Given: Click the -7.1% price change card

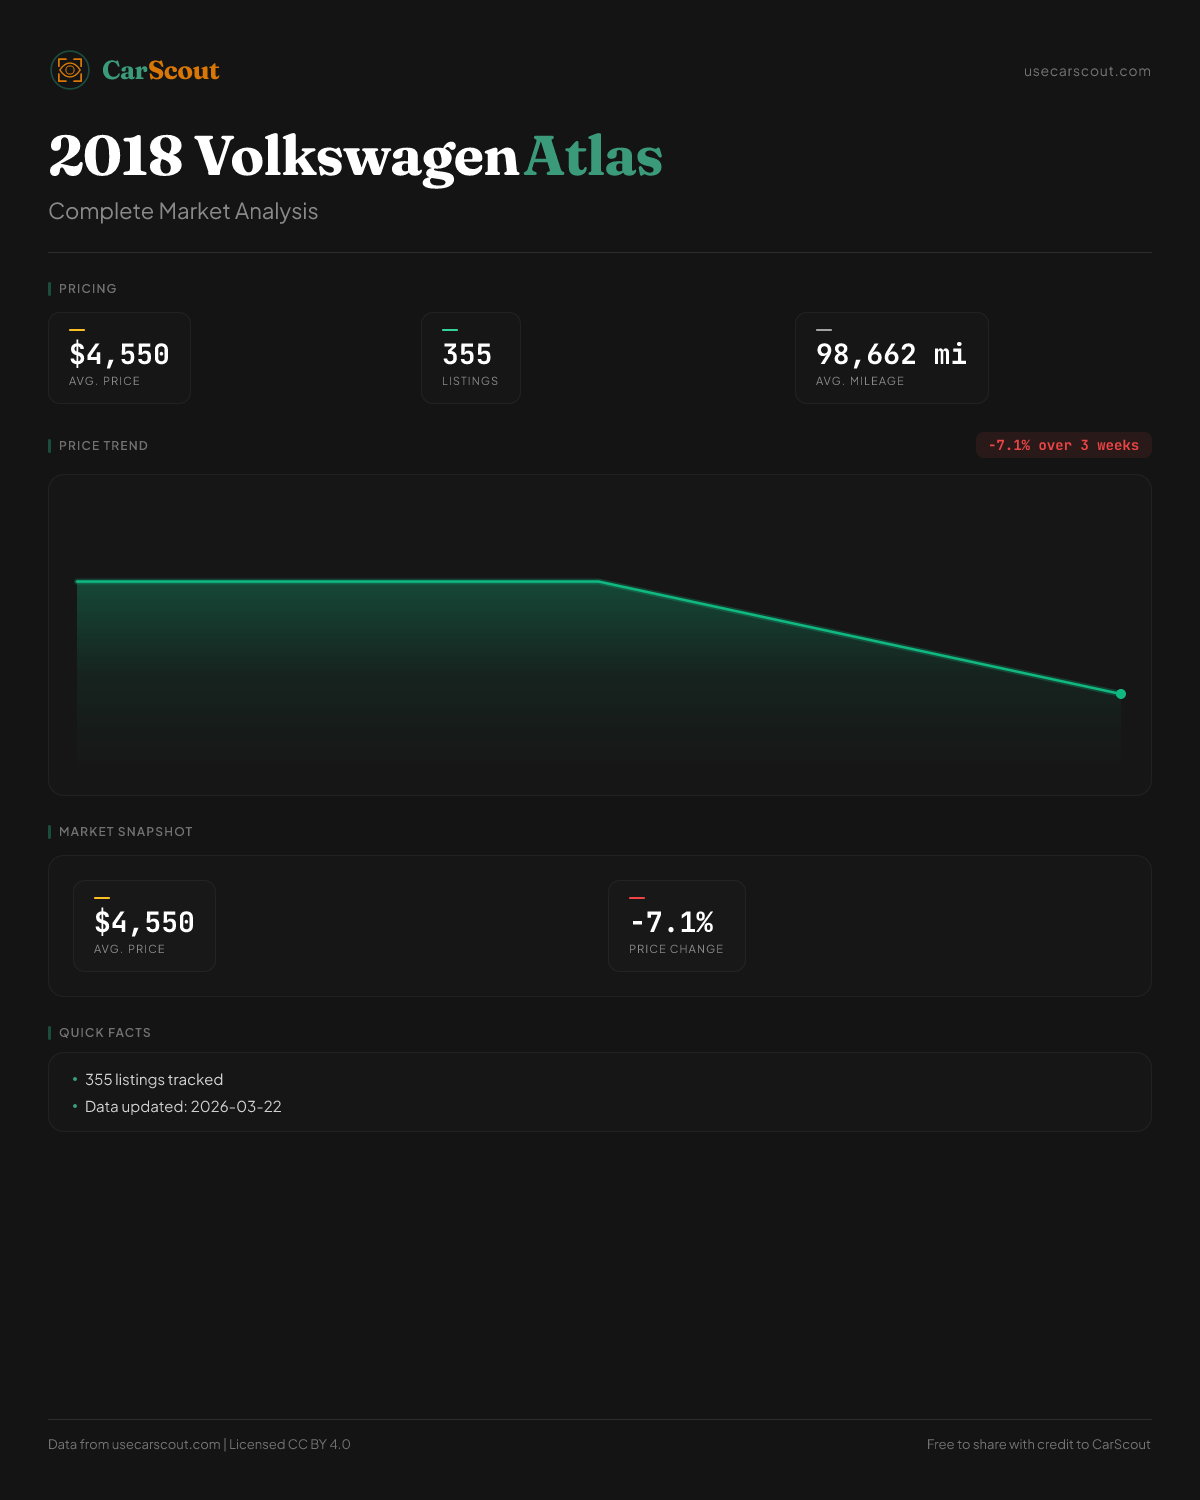Looking at the screenshot, I should (676, 926).
